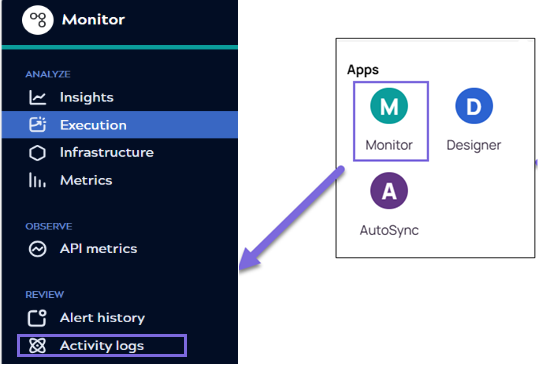Click the Designer label in Apps panel
The image size is (544, 365).
(x=474, y=145)
